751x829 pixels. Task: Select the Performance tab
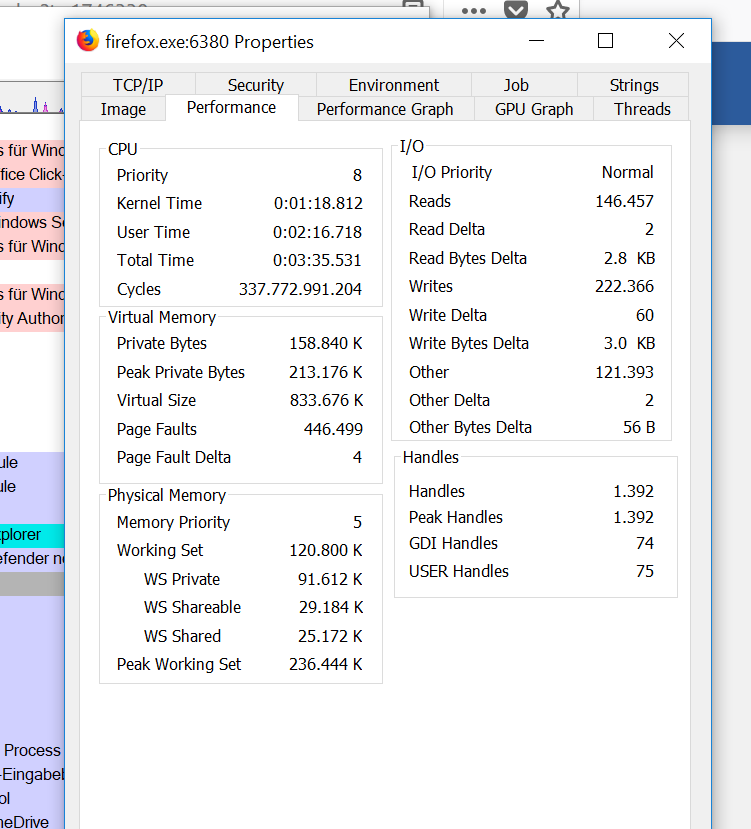(x=232, y=107)
